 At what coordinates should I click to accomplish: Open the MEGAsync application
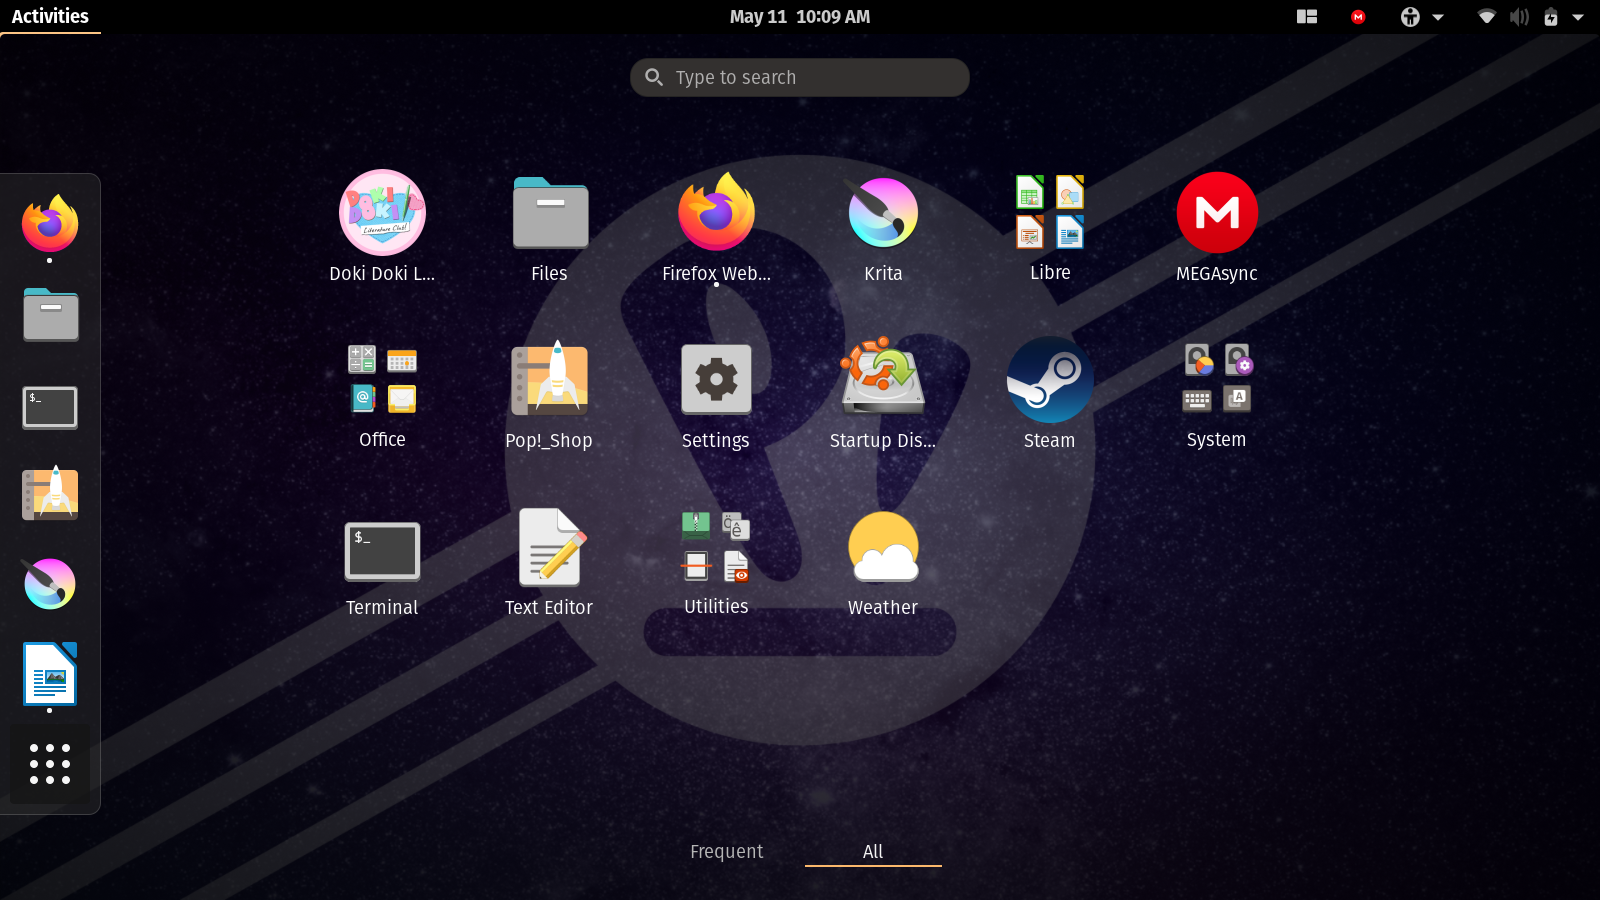(x=1216, y=226)
